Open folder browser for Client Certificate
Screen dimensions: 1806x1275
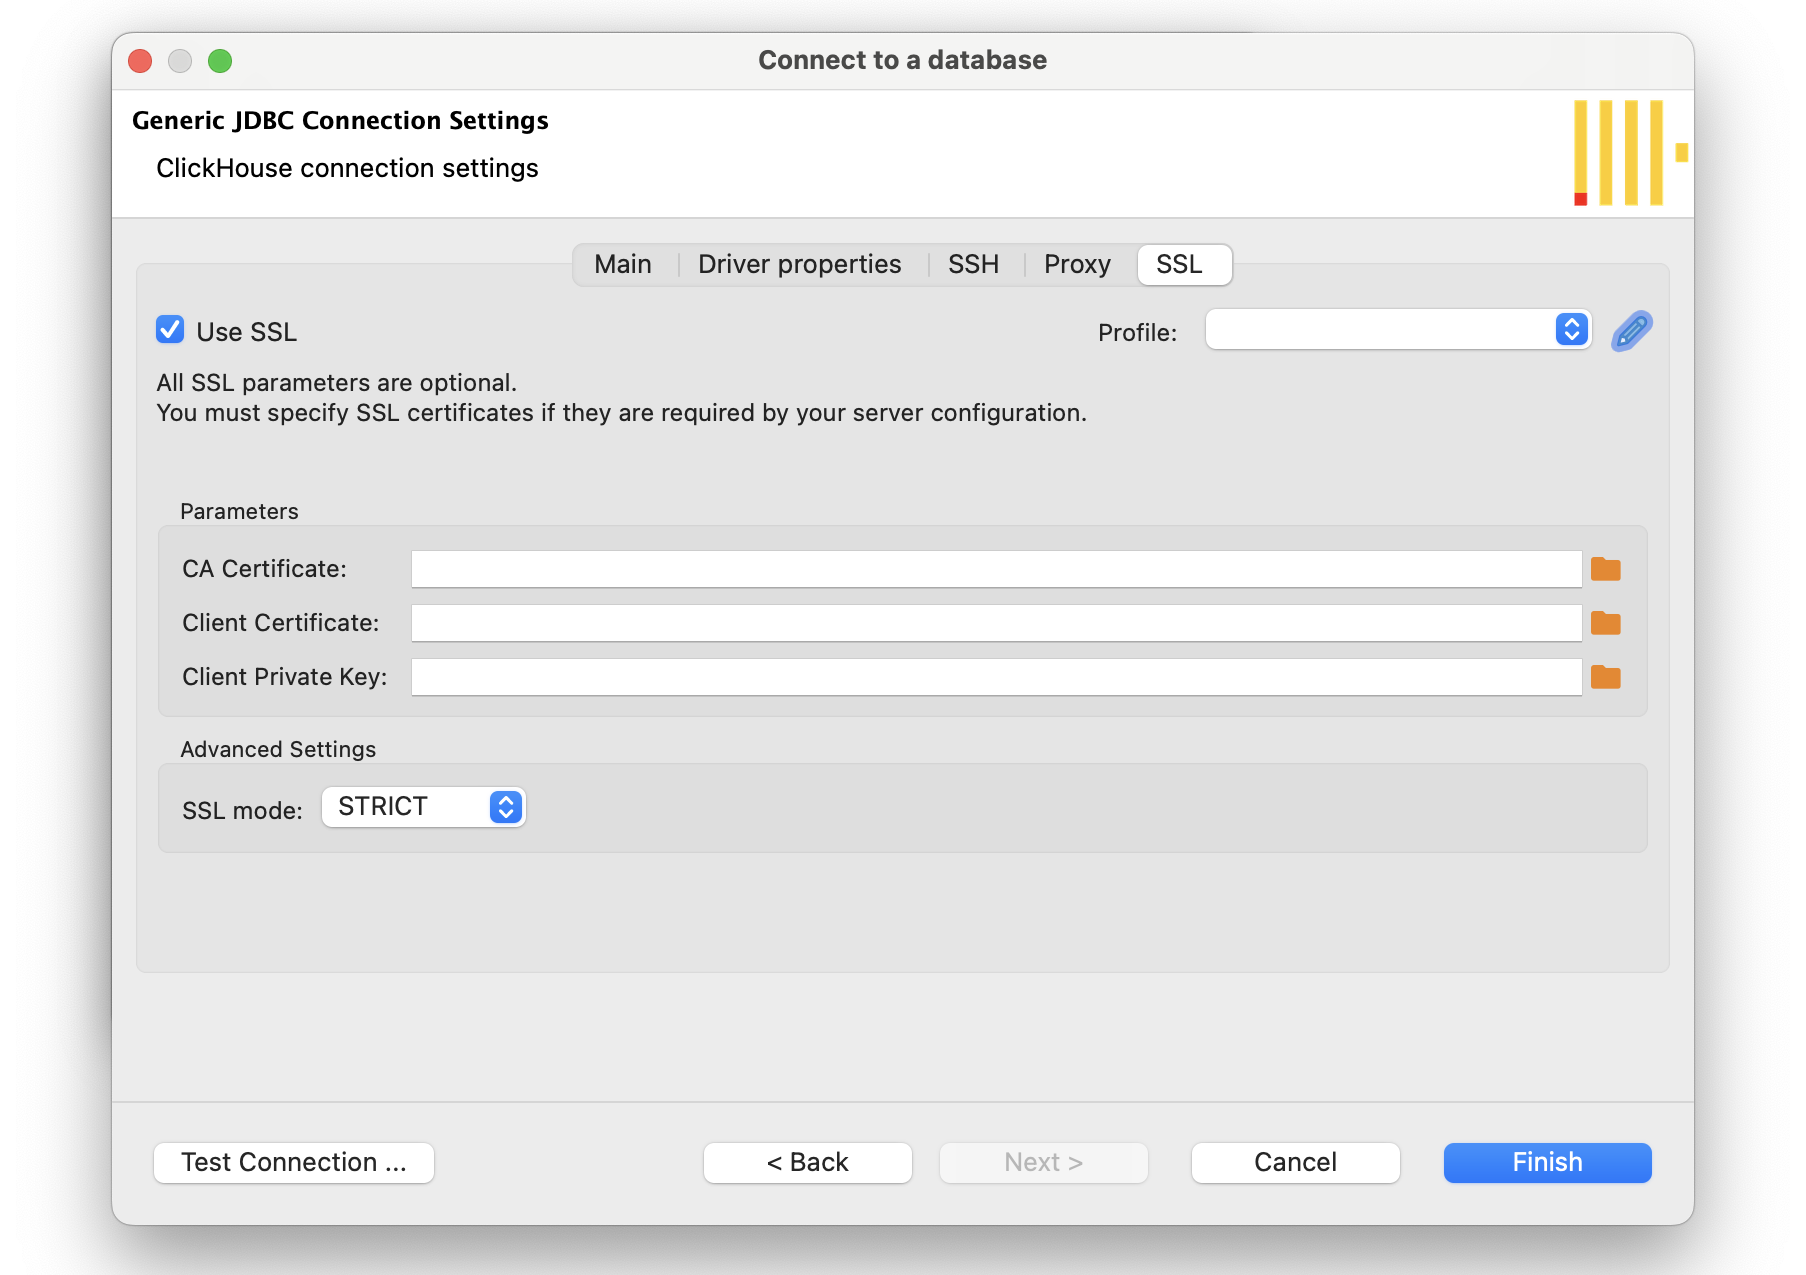click(x=1605, y=623)
